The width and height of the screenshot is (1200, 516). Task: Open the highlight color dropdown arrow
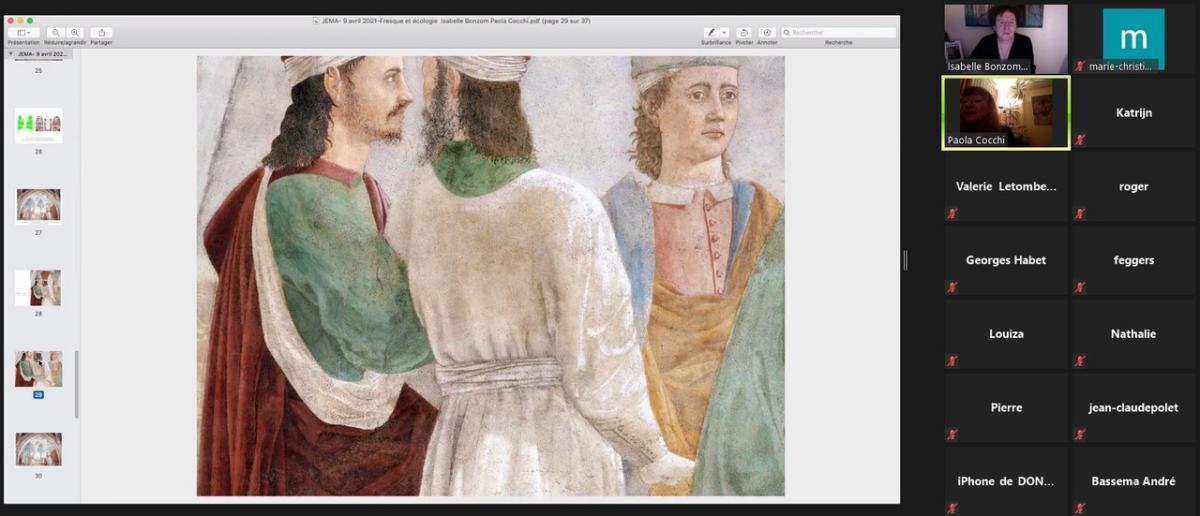(x=725, y=33)
